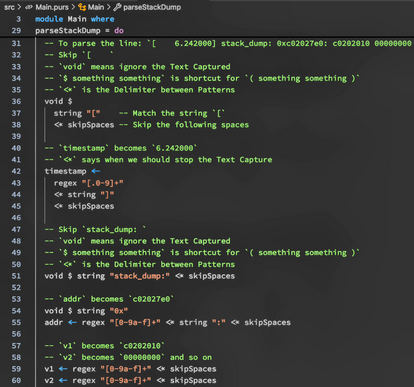
Task: Place cursor on the word timestamp on line 42
Action: pyautogui.click(x=65, y=171)
